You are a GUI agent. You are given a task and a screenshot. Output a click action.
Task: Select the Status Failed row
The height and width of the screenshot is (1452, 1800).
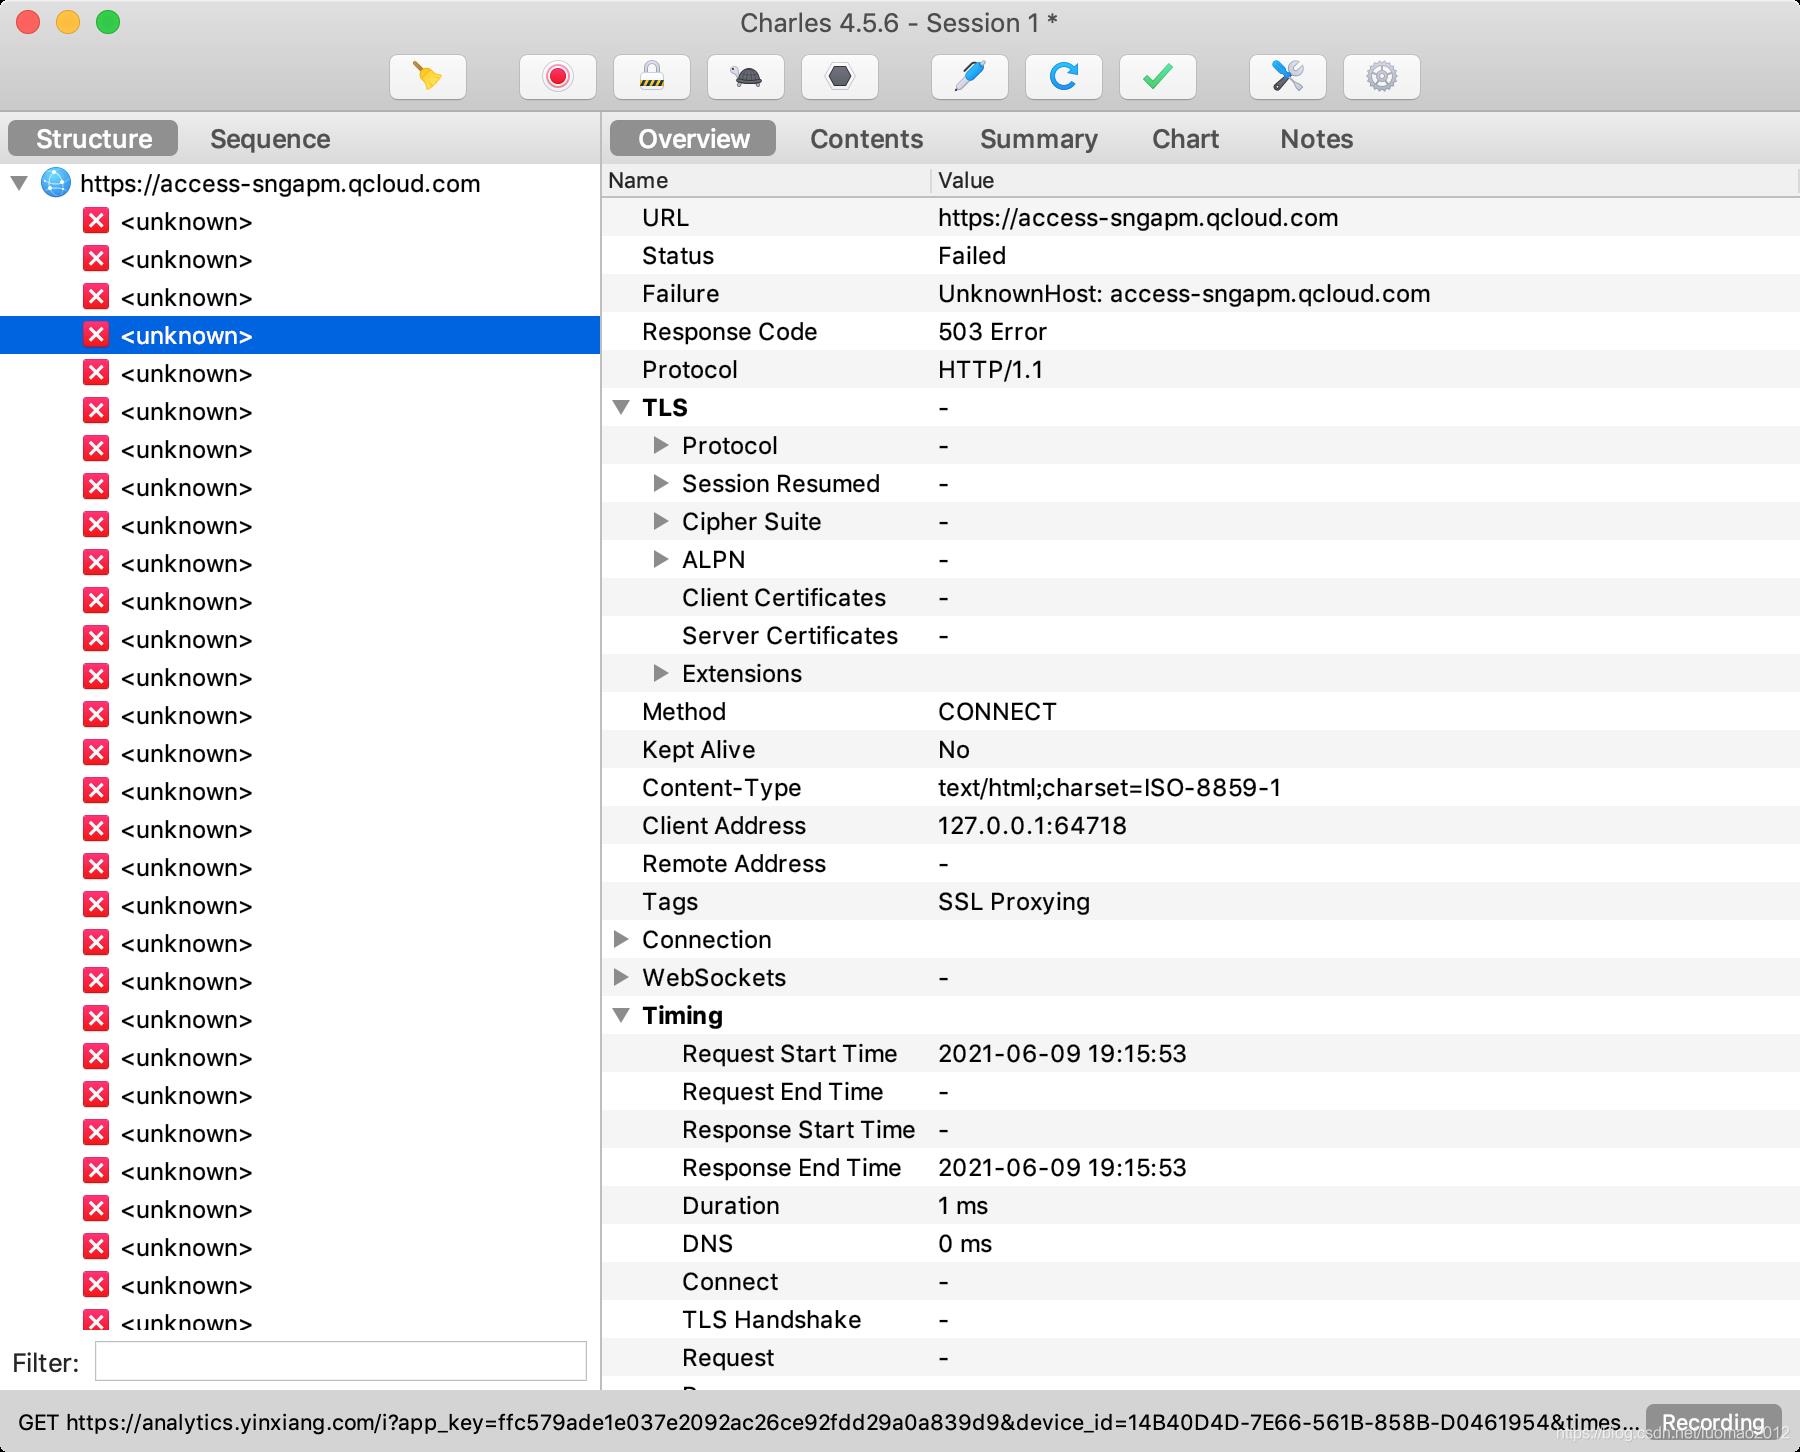(1200, 255)
